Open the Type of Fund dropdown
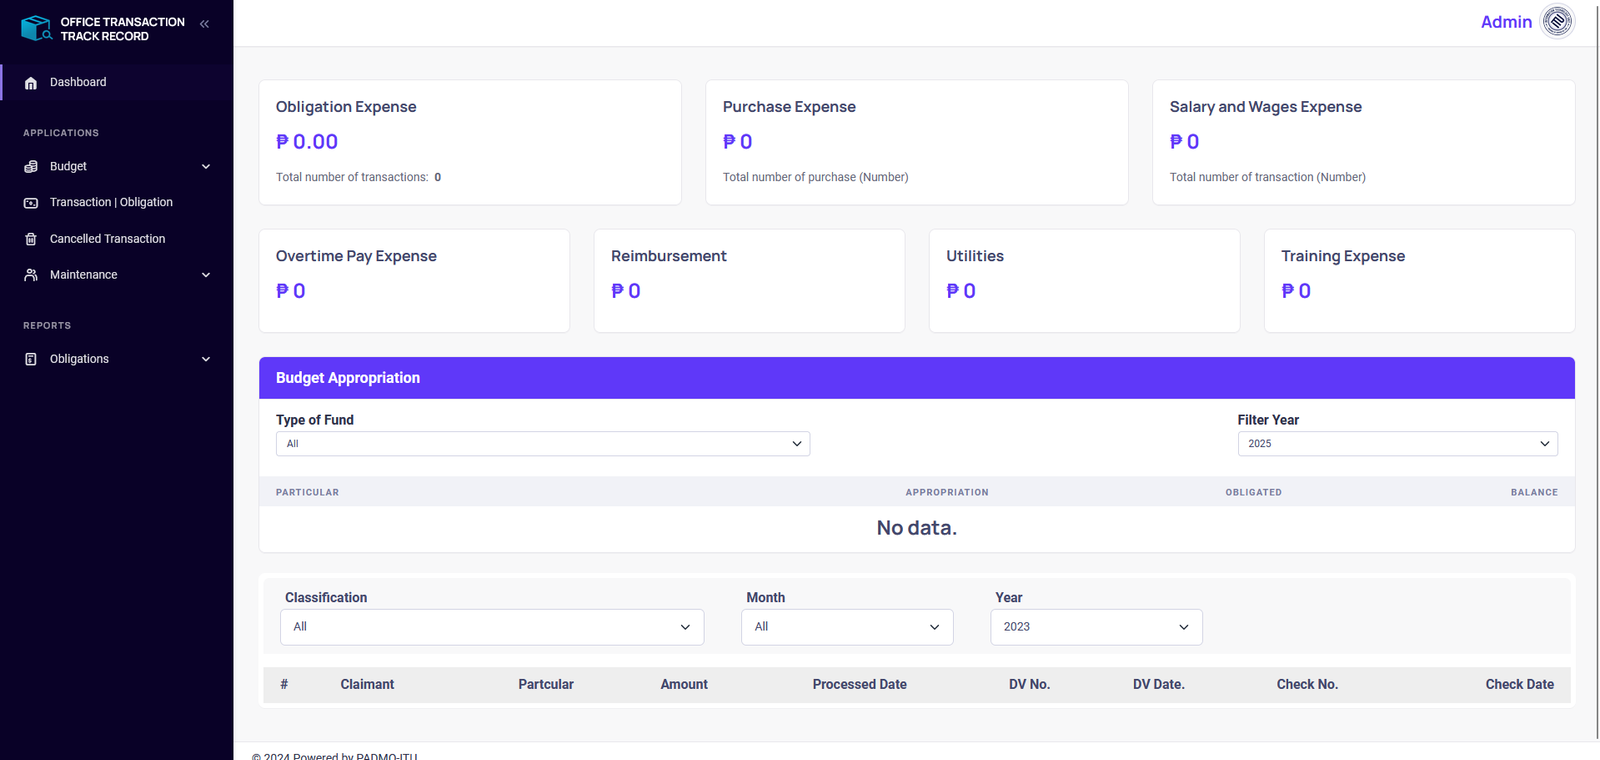1600x760 pixels. point(543,444)
